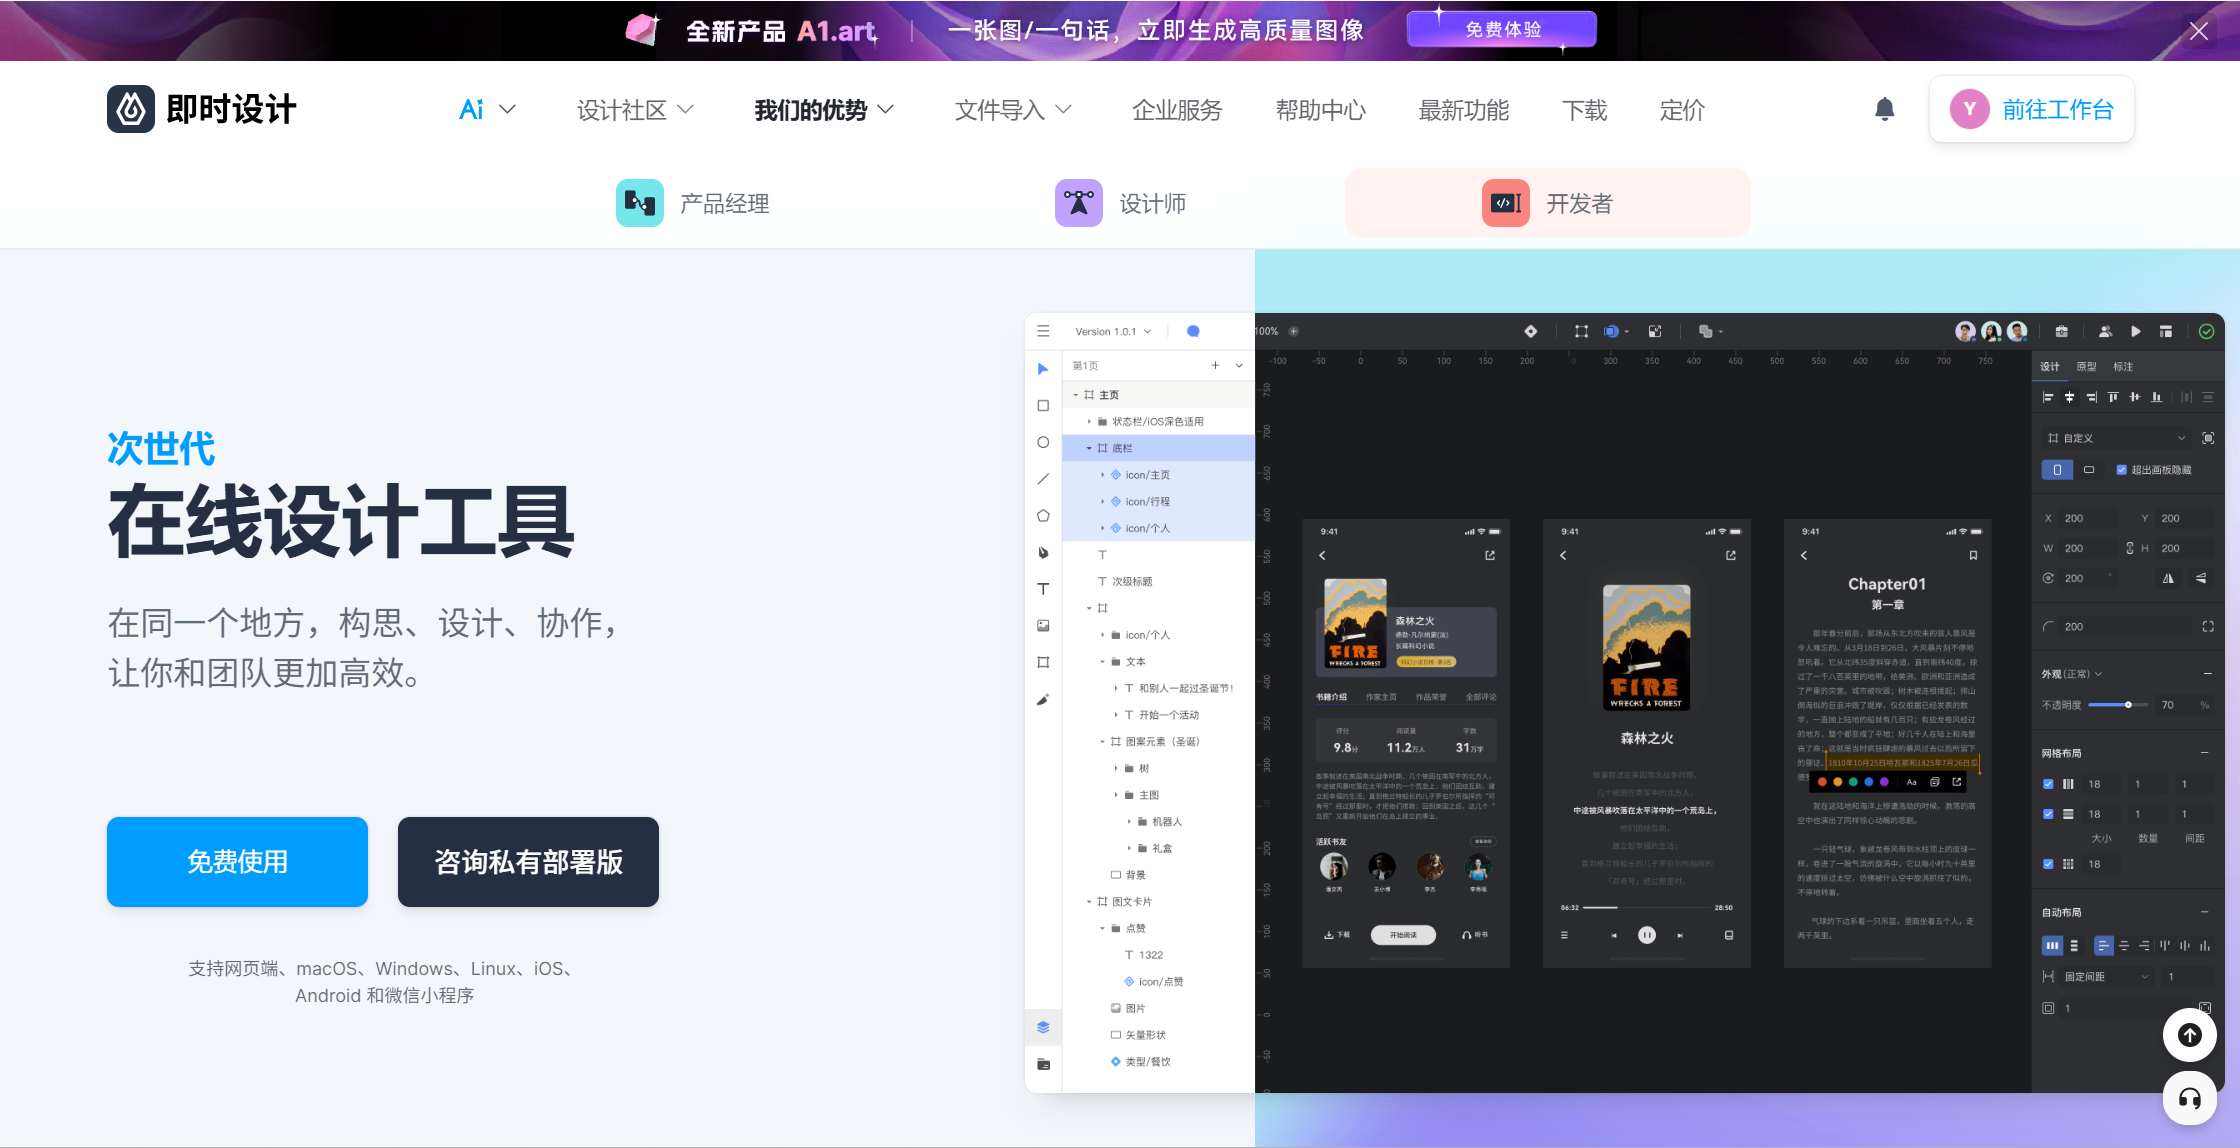
Task: Click the notification bell icon
Action: [x=1884, y=109]
